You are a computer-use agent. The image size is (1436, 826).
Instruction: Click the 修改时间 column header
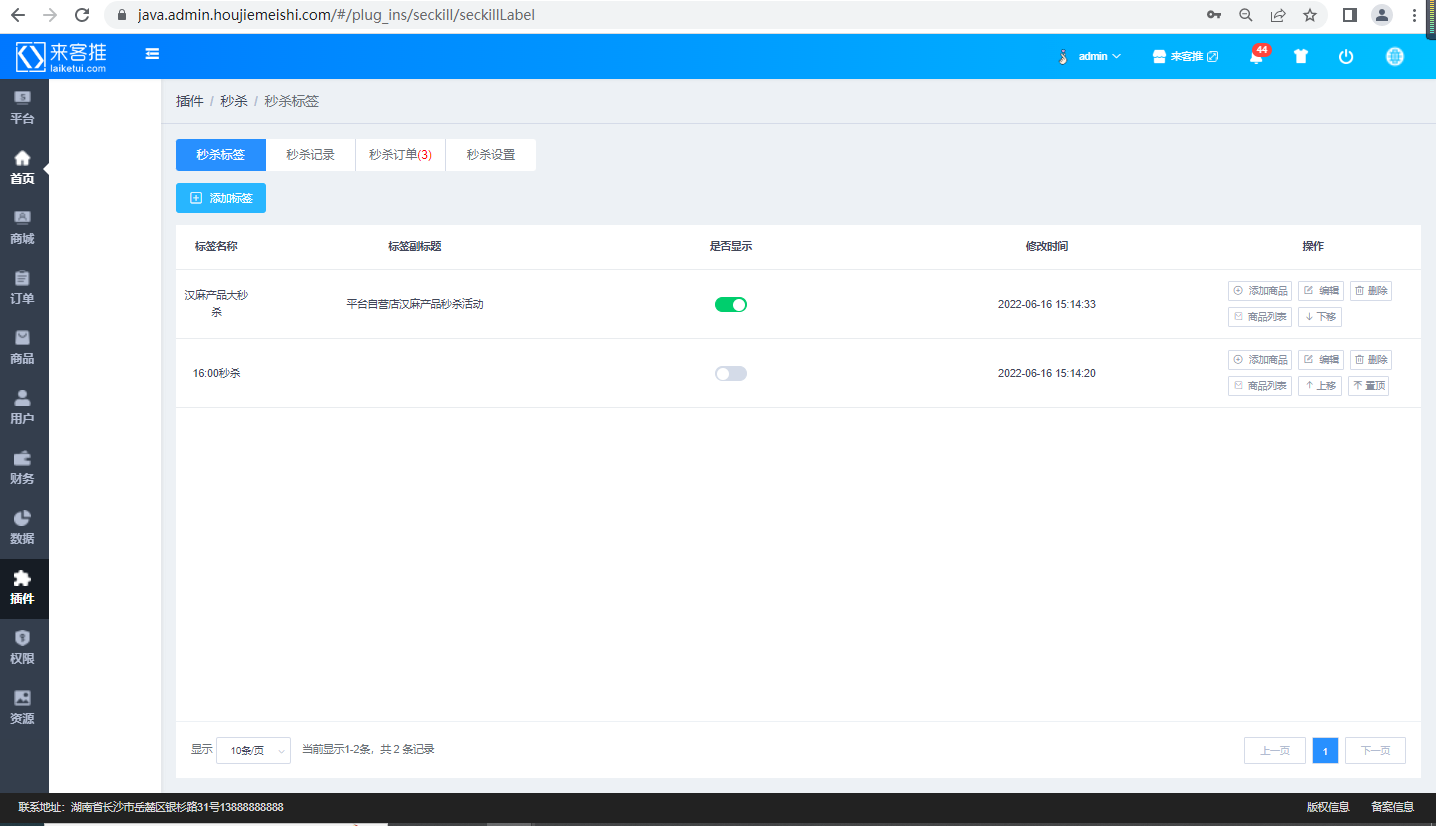pos(1047,246)
